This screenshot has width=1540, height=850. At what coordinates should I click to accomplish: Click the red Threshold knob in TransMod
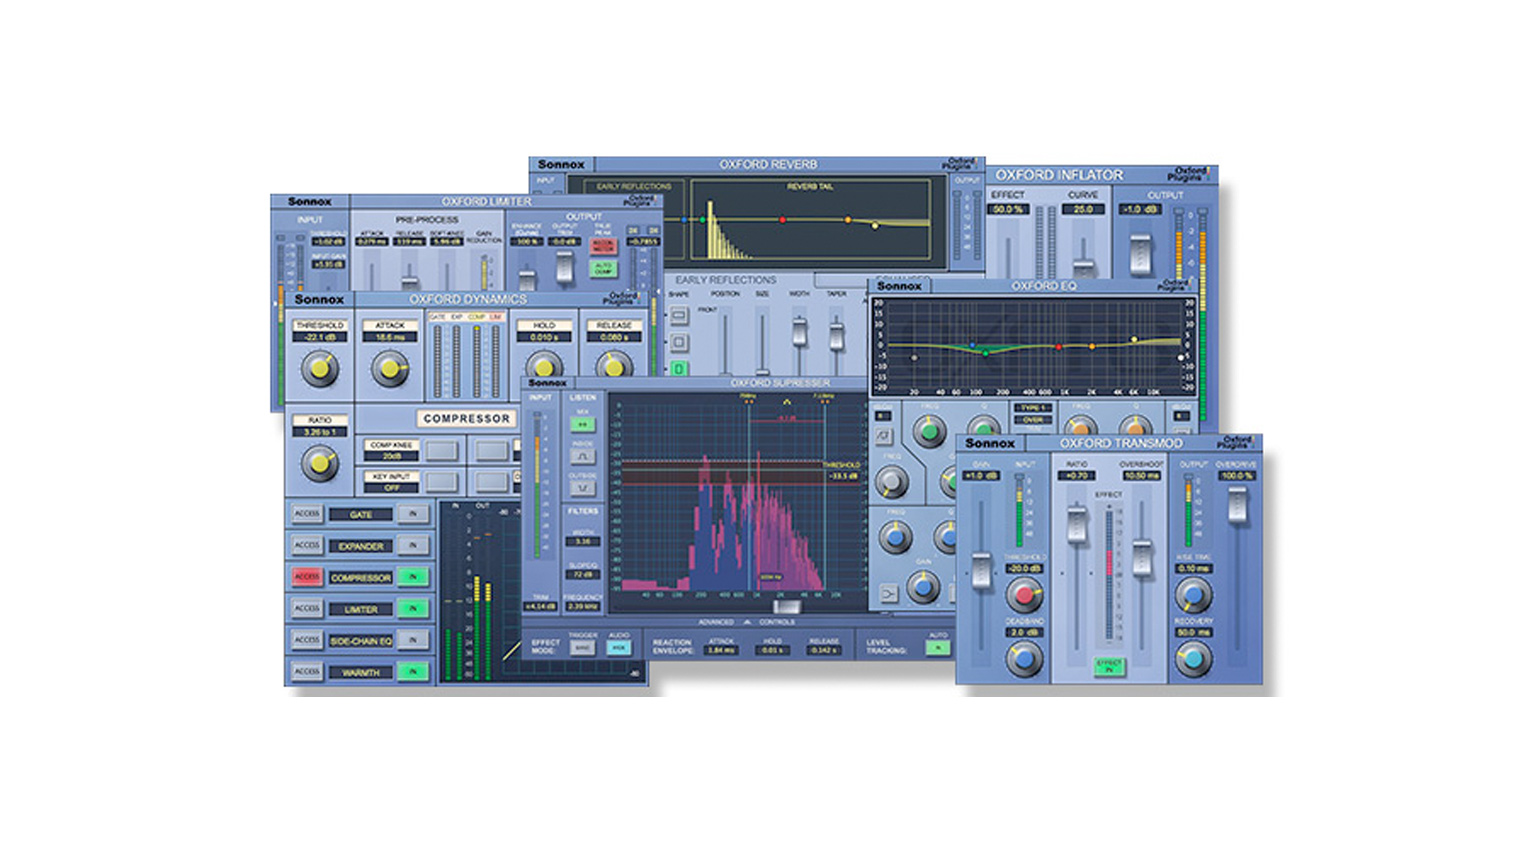1023,596
